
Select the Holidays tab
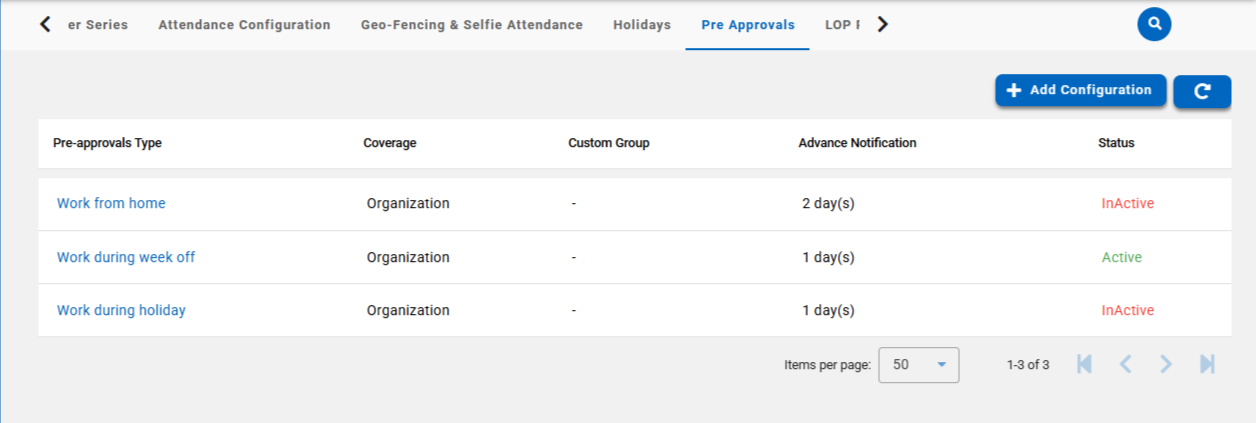(x=642, y=25)
